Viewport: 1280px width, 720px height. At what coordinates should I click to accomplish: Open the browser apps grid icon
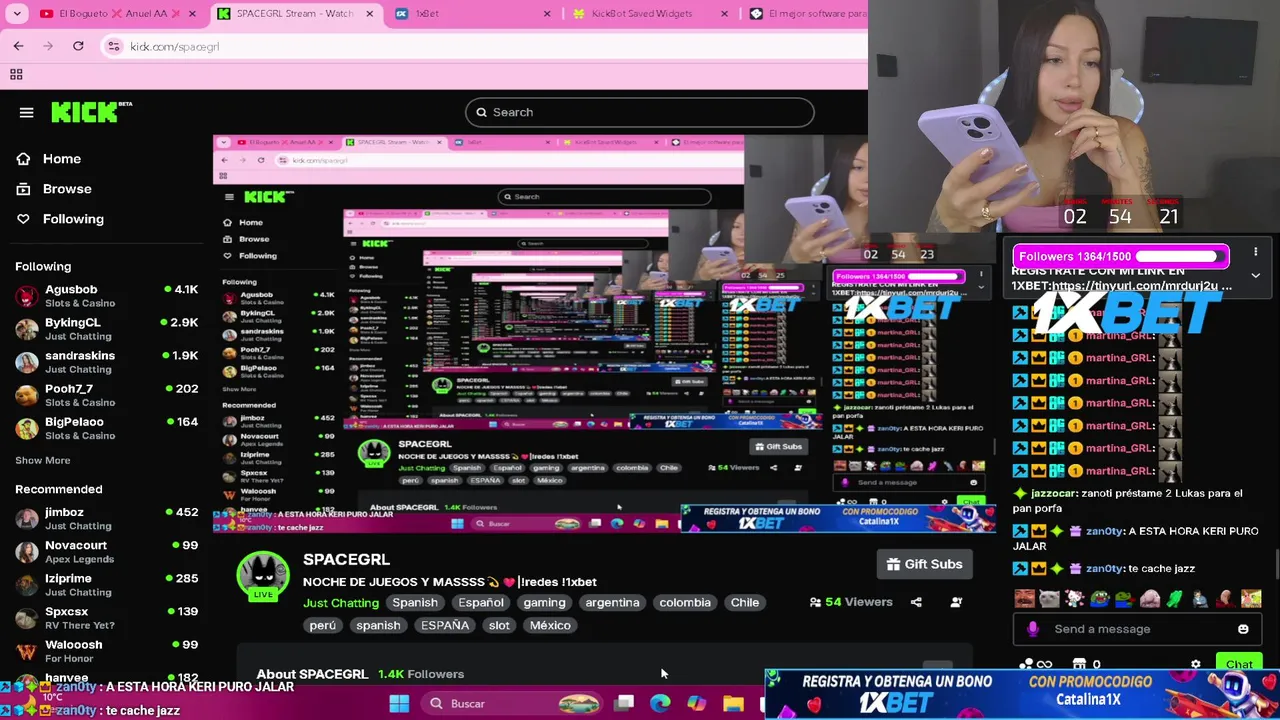[16, 74]
